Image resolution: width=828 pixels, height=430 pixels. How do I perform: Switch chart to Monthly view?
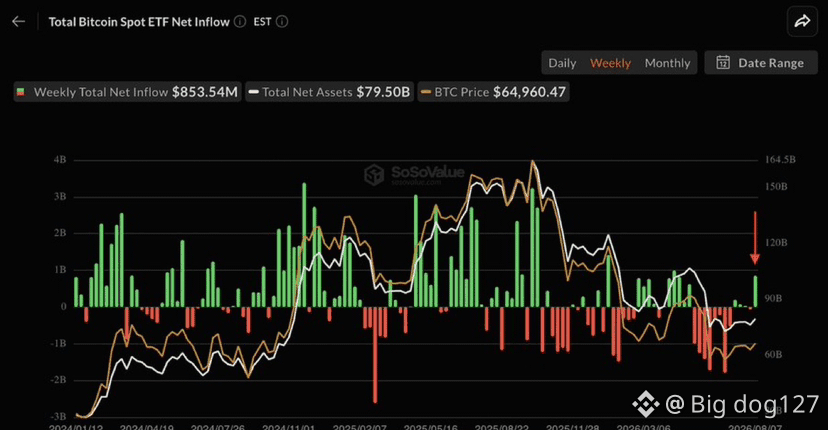coord(667,63)
